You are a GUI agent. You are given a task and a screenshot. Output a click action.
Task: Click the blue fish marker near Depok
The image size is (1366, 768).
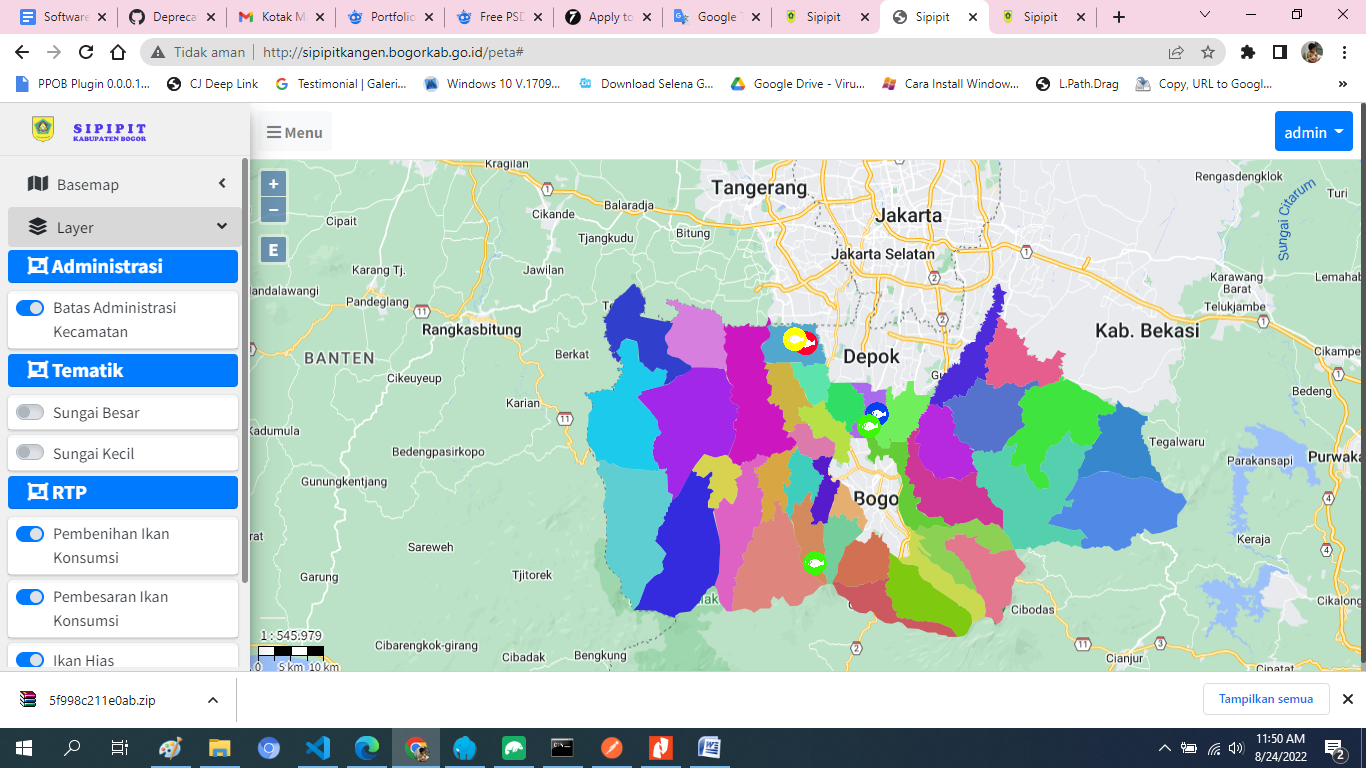tap(877, 413)
